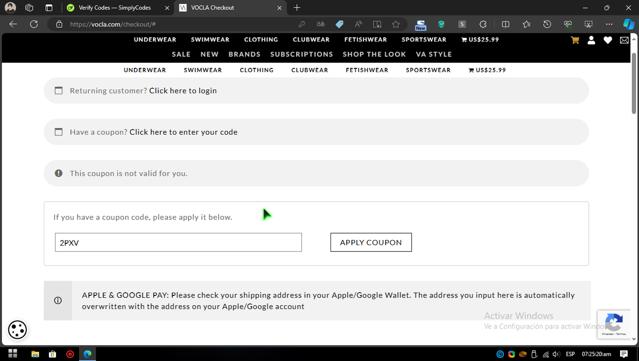
Task: Open the gray S extension icon
Action: (x=462, y=24)
